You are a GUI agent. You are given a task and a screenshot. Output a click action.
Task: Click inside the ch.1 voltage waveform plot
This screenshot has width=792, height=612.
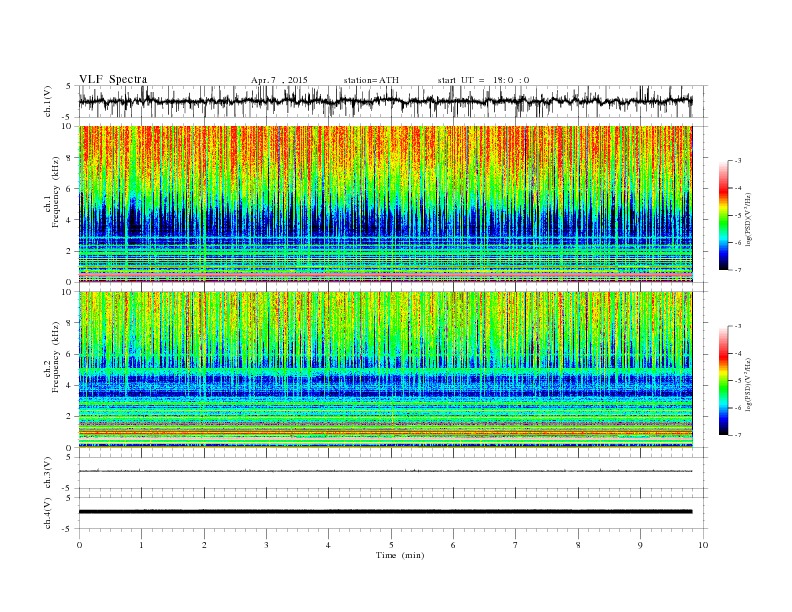click(x=393, y=101)
